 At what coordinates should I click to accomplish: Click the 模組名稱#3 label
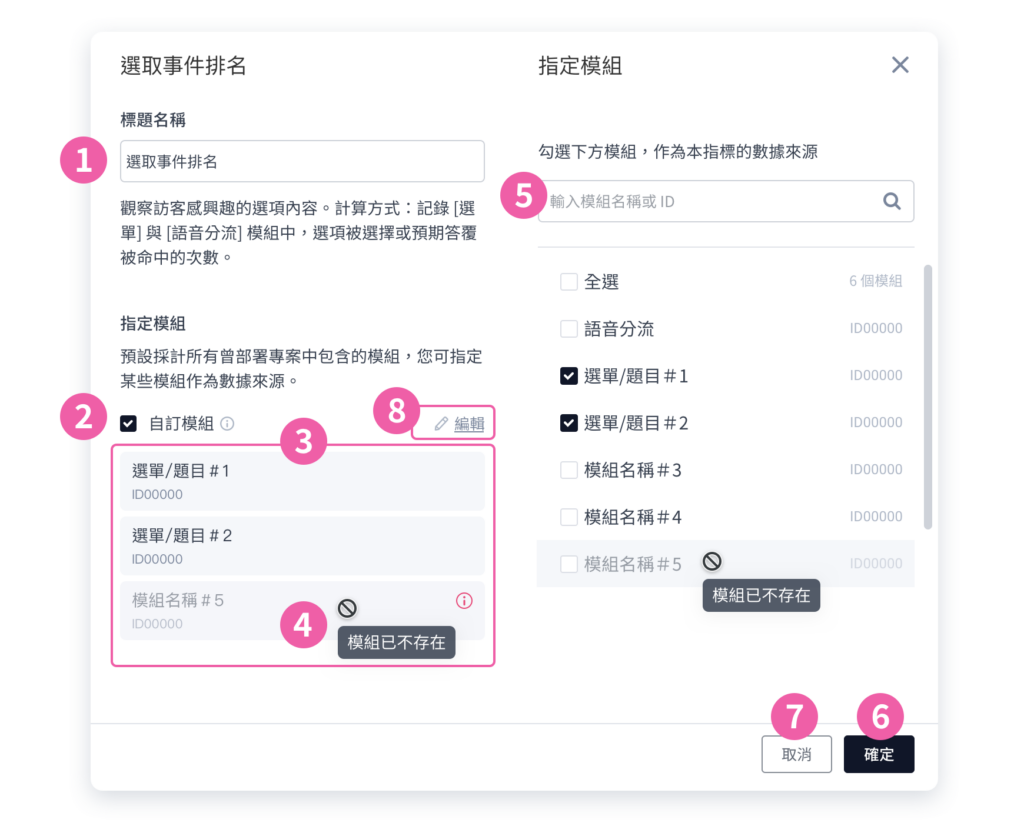(x=632, y=469)
